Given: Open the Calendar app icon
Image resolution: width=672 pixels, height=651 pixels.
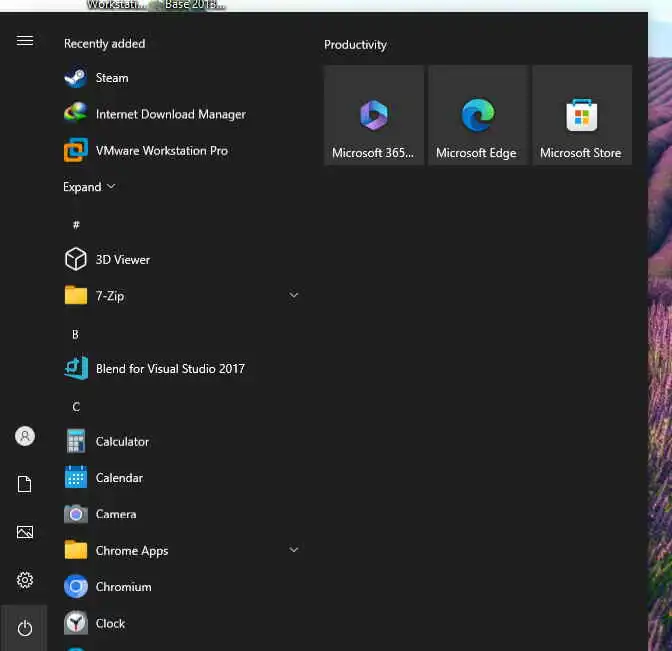Looking at the screenshot, I should point(76,477).
